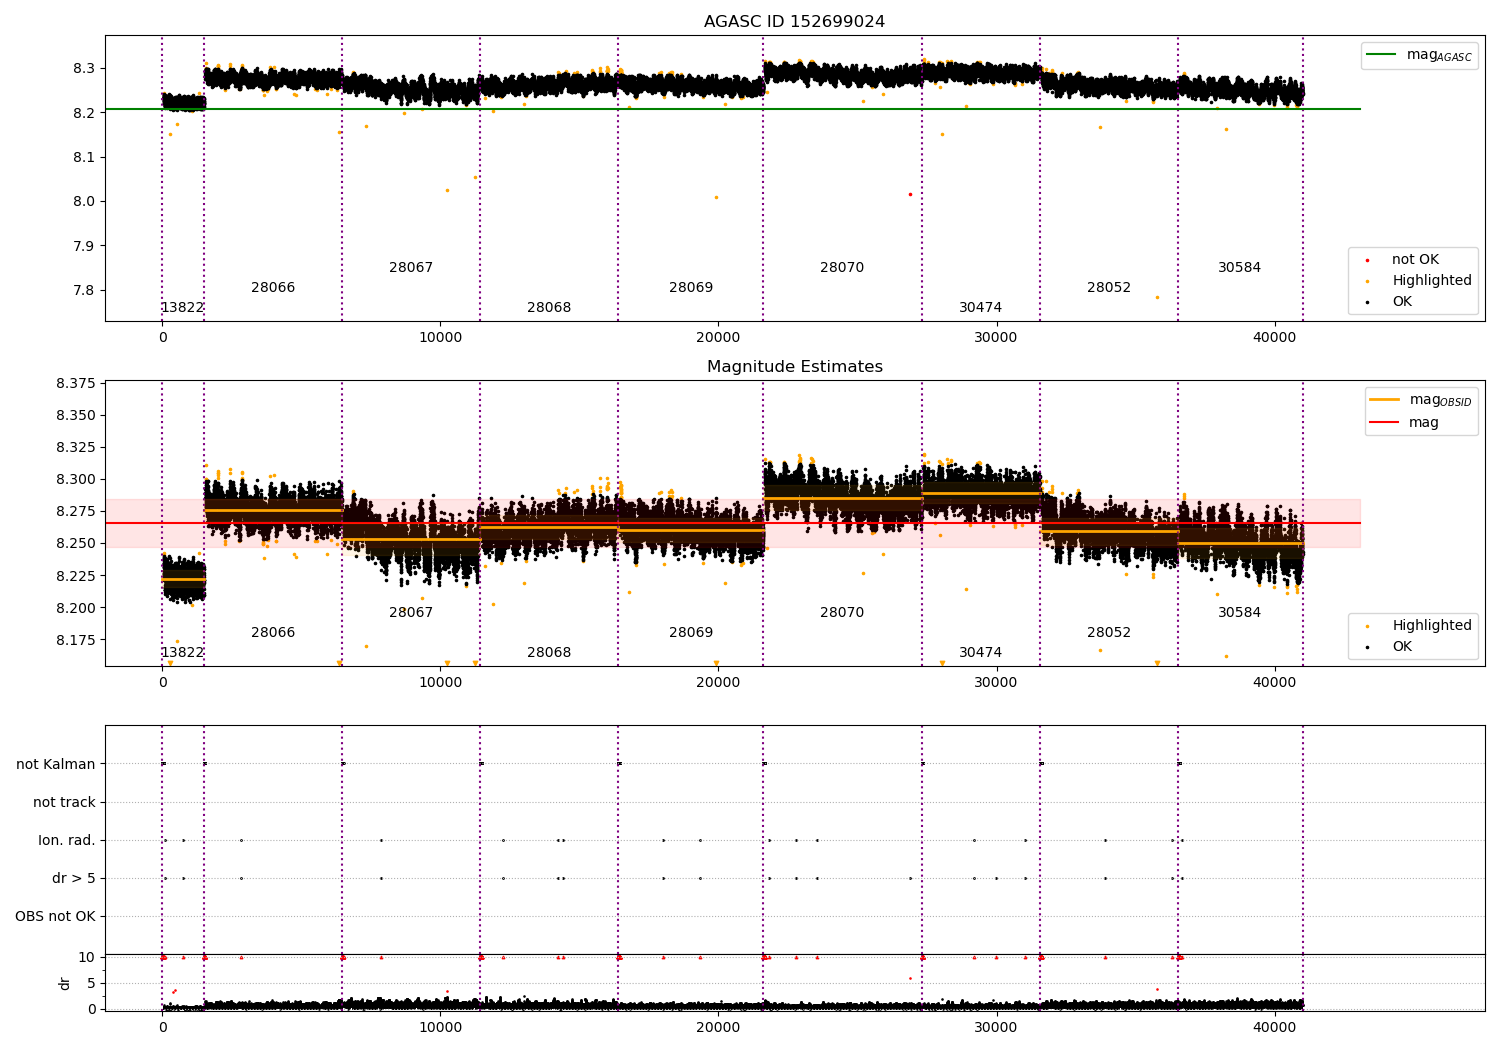Select the mag OBSID legend entry
1500x1050 pixels.
(1421, 400)
